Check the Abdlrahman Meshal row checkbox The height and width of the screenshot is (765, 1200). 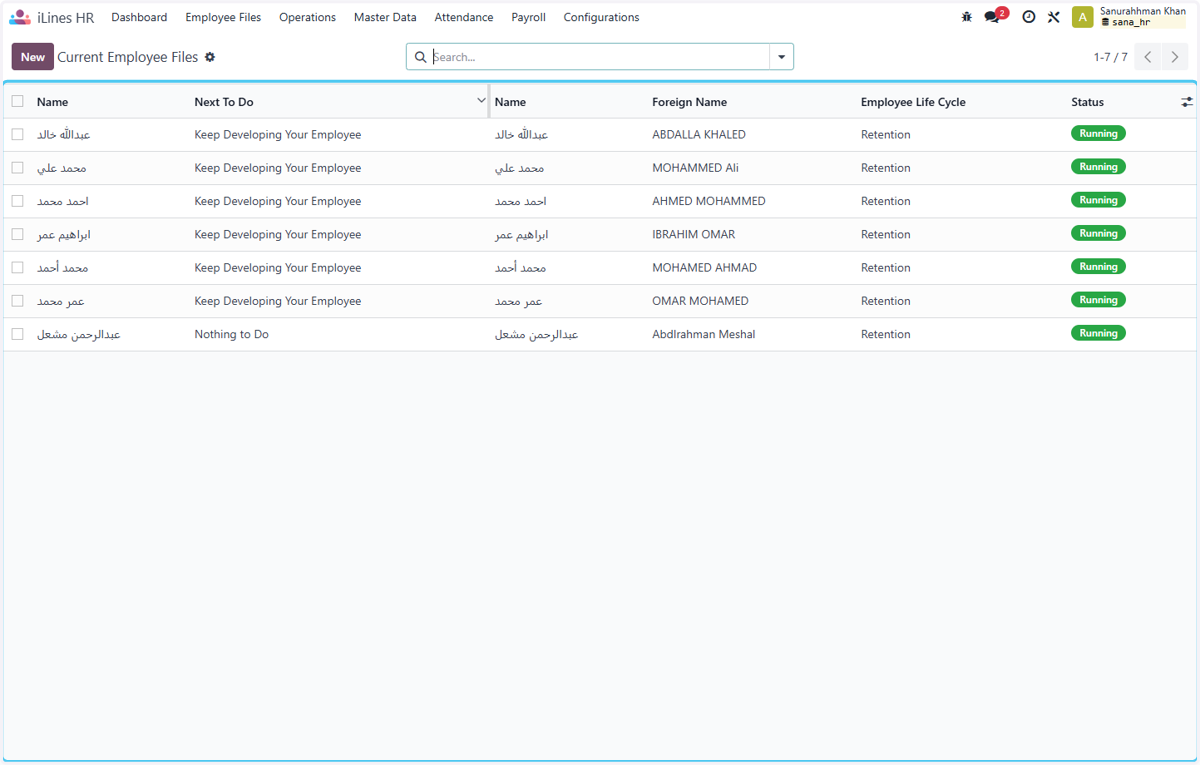pyautogui.click(x=17, y=334)
